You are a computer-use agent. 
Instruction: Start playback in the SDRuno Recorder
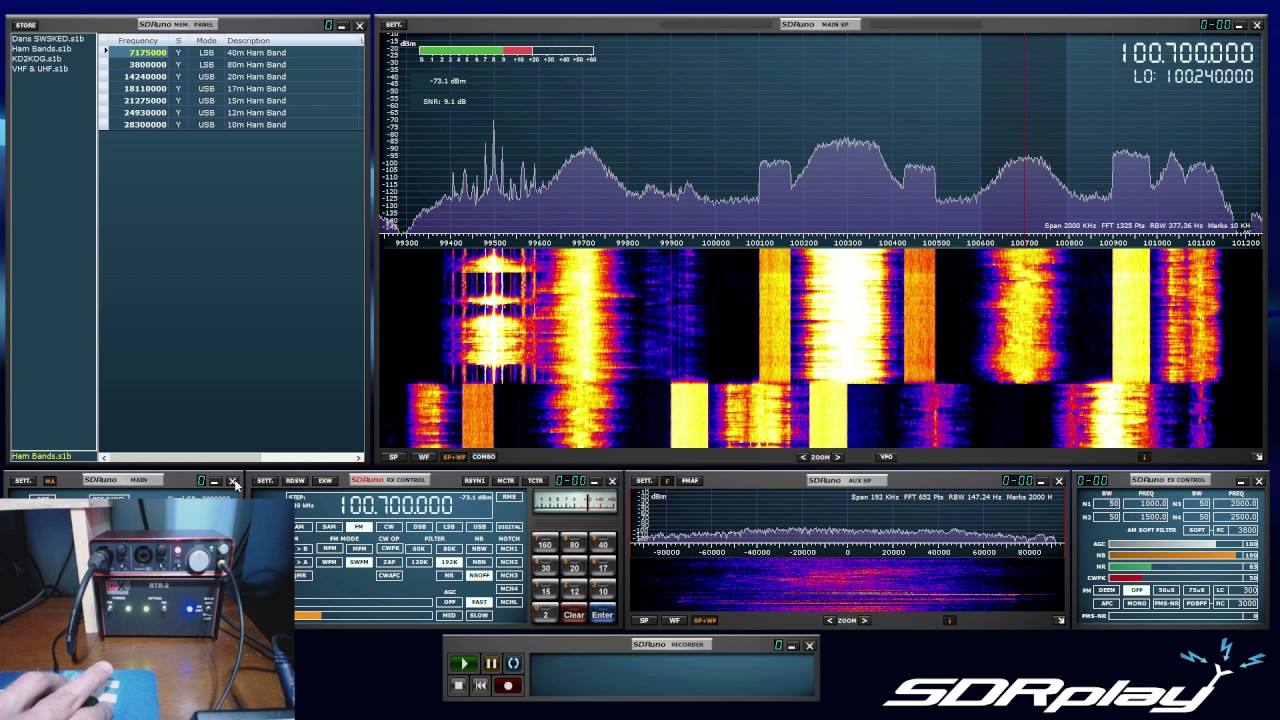(x=464, y=663)
